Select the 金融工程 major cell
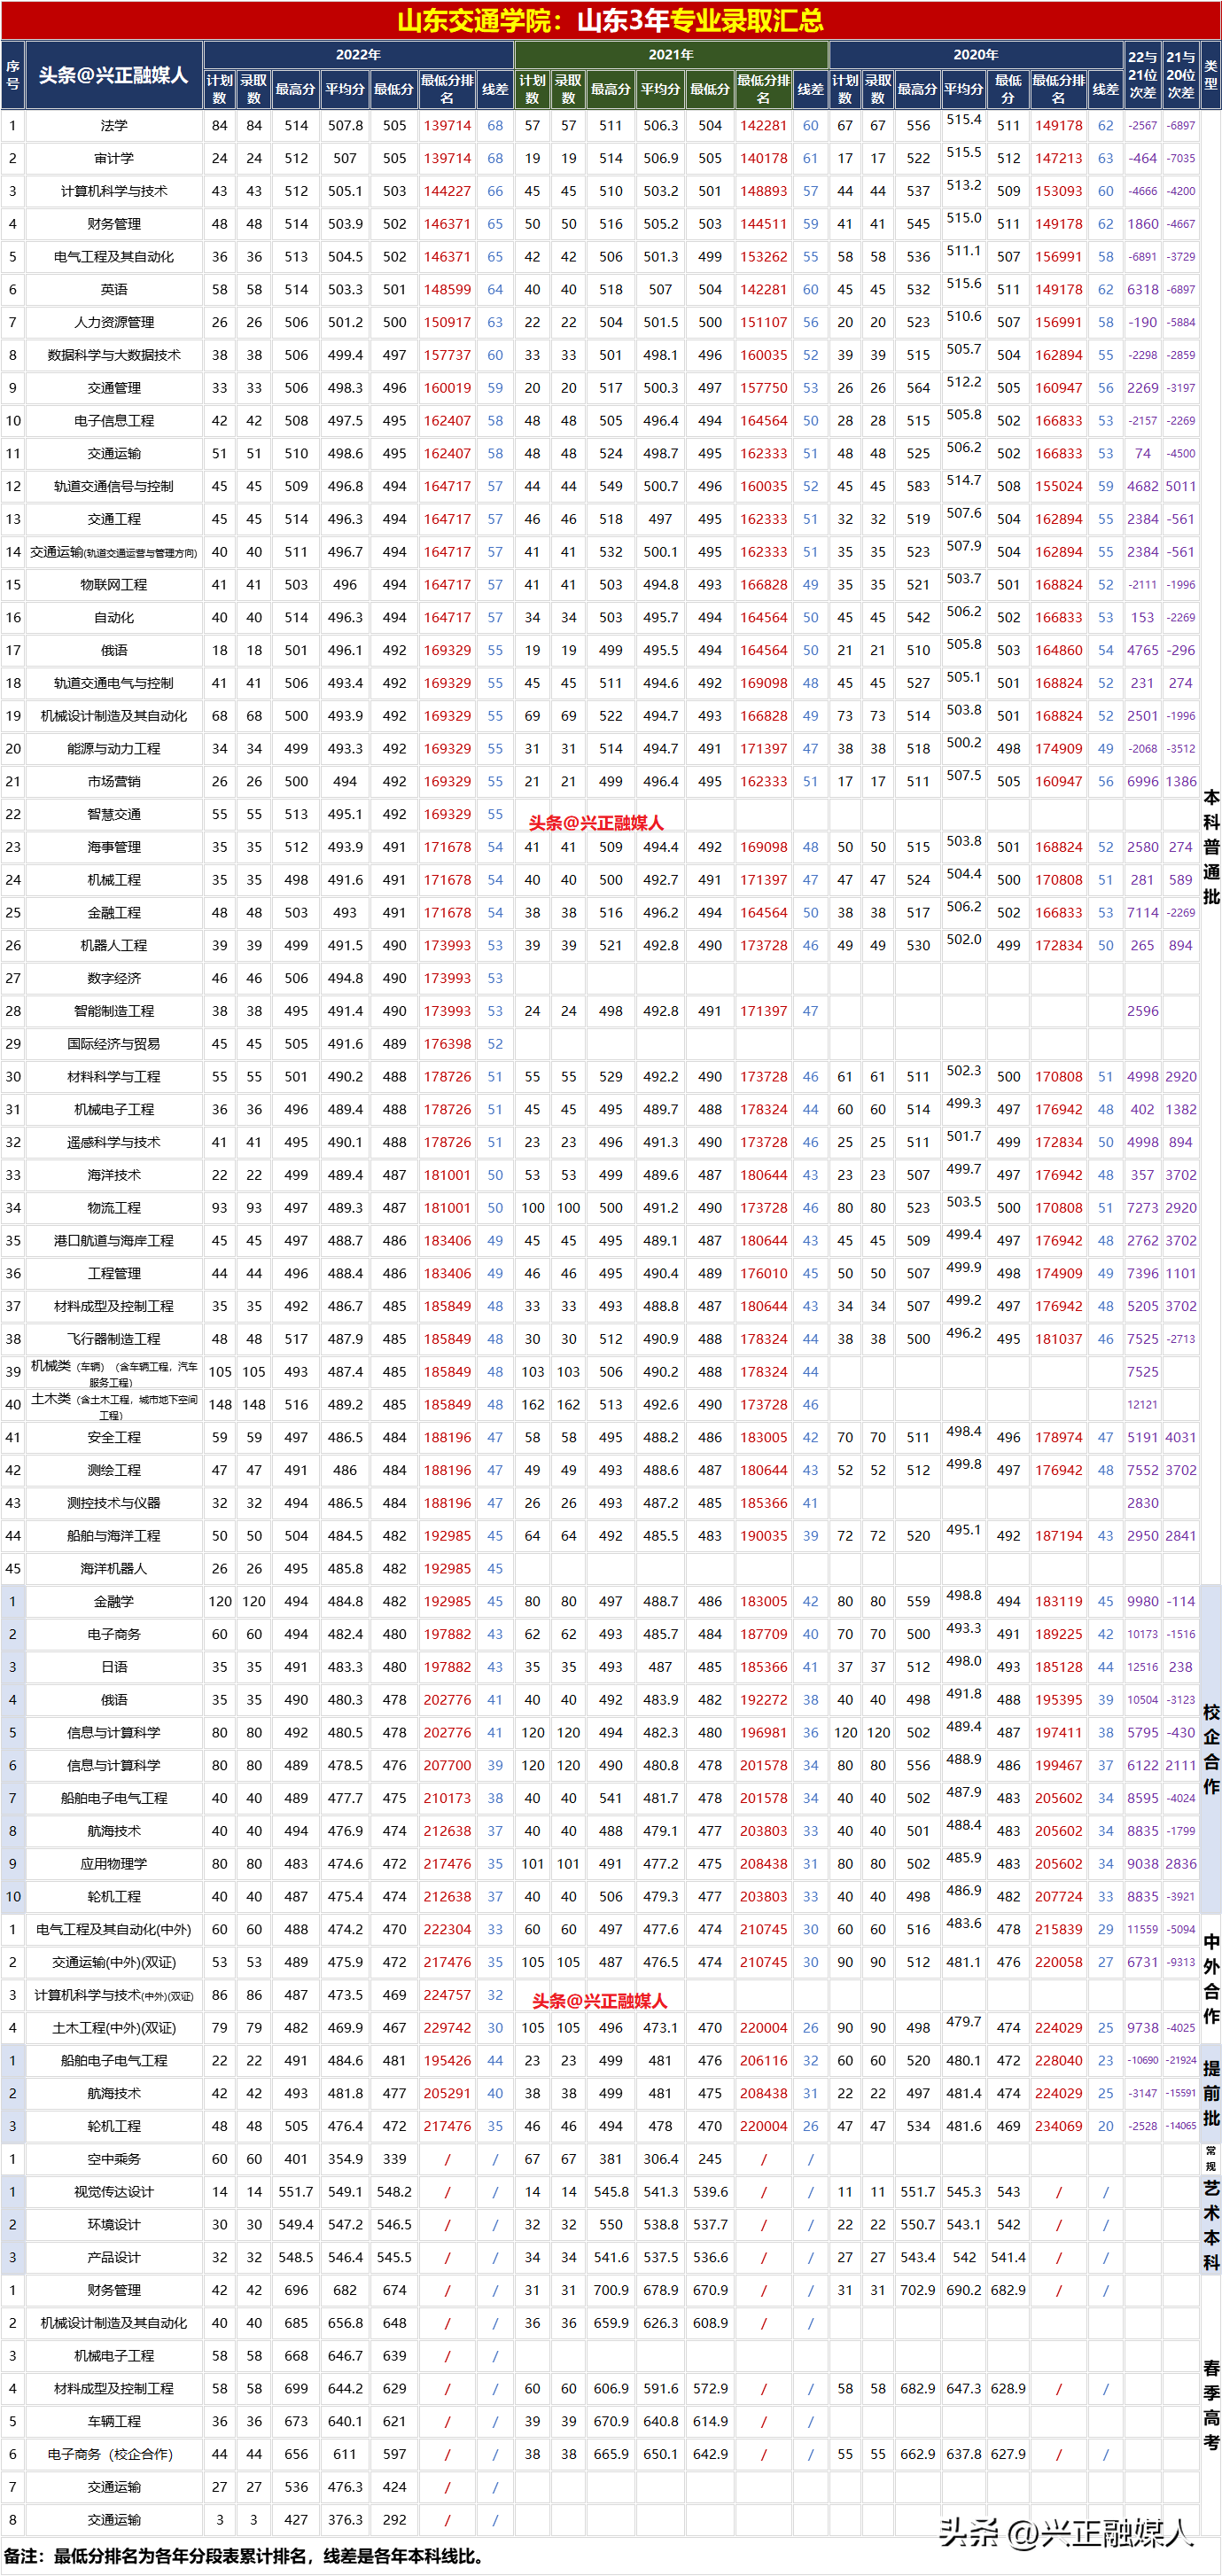This screenshot has width=1222, height=2576. pyautogui.click(x=114, y=913)
